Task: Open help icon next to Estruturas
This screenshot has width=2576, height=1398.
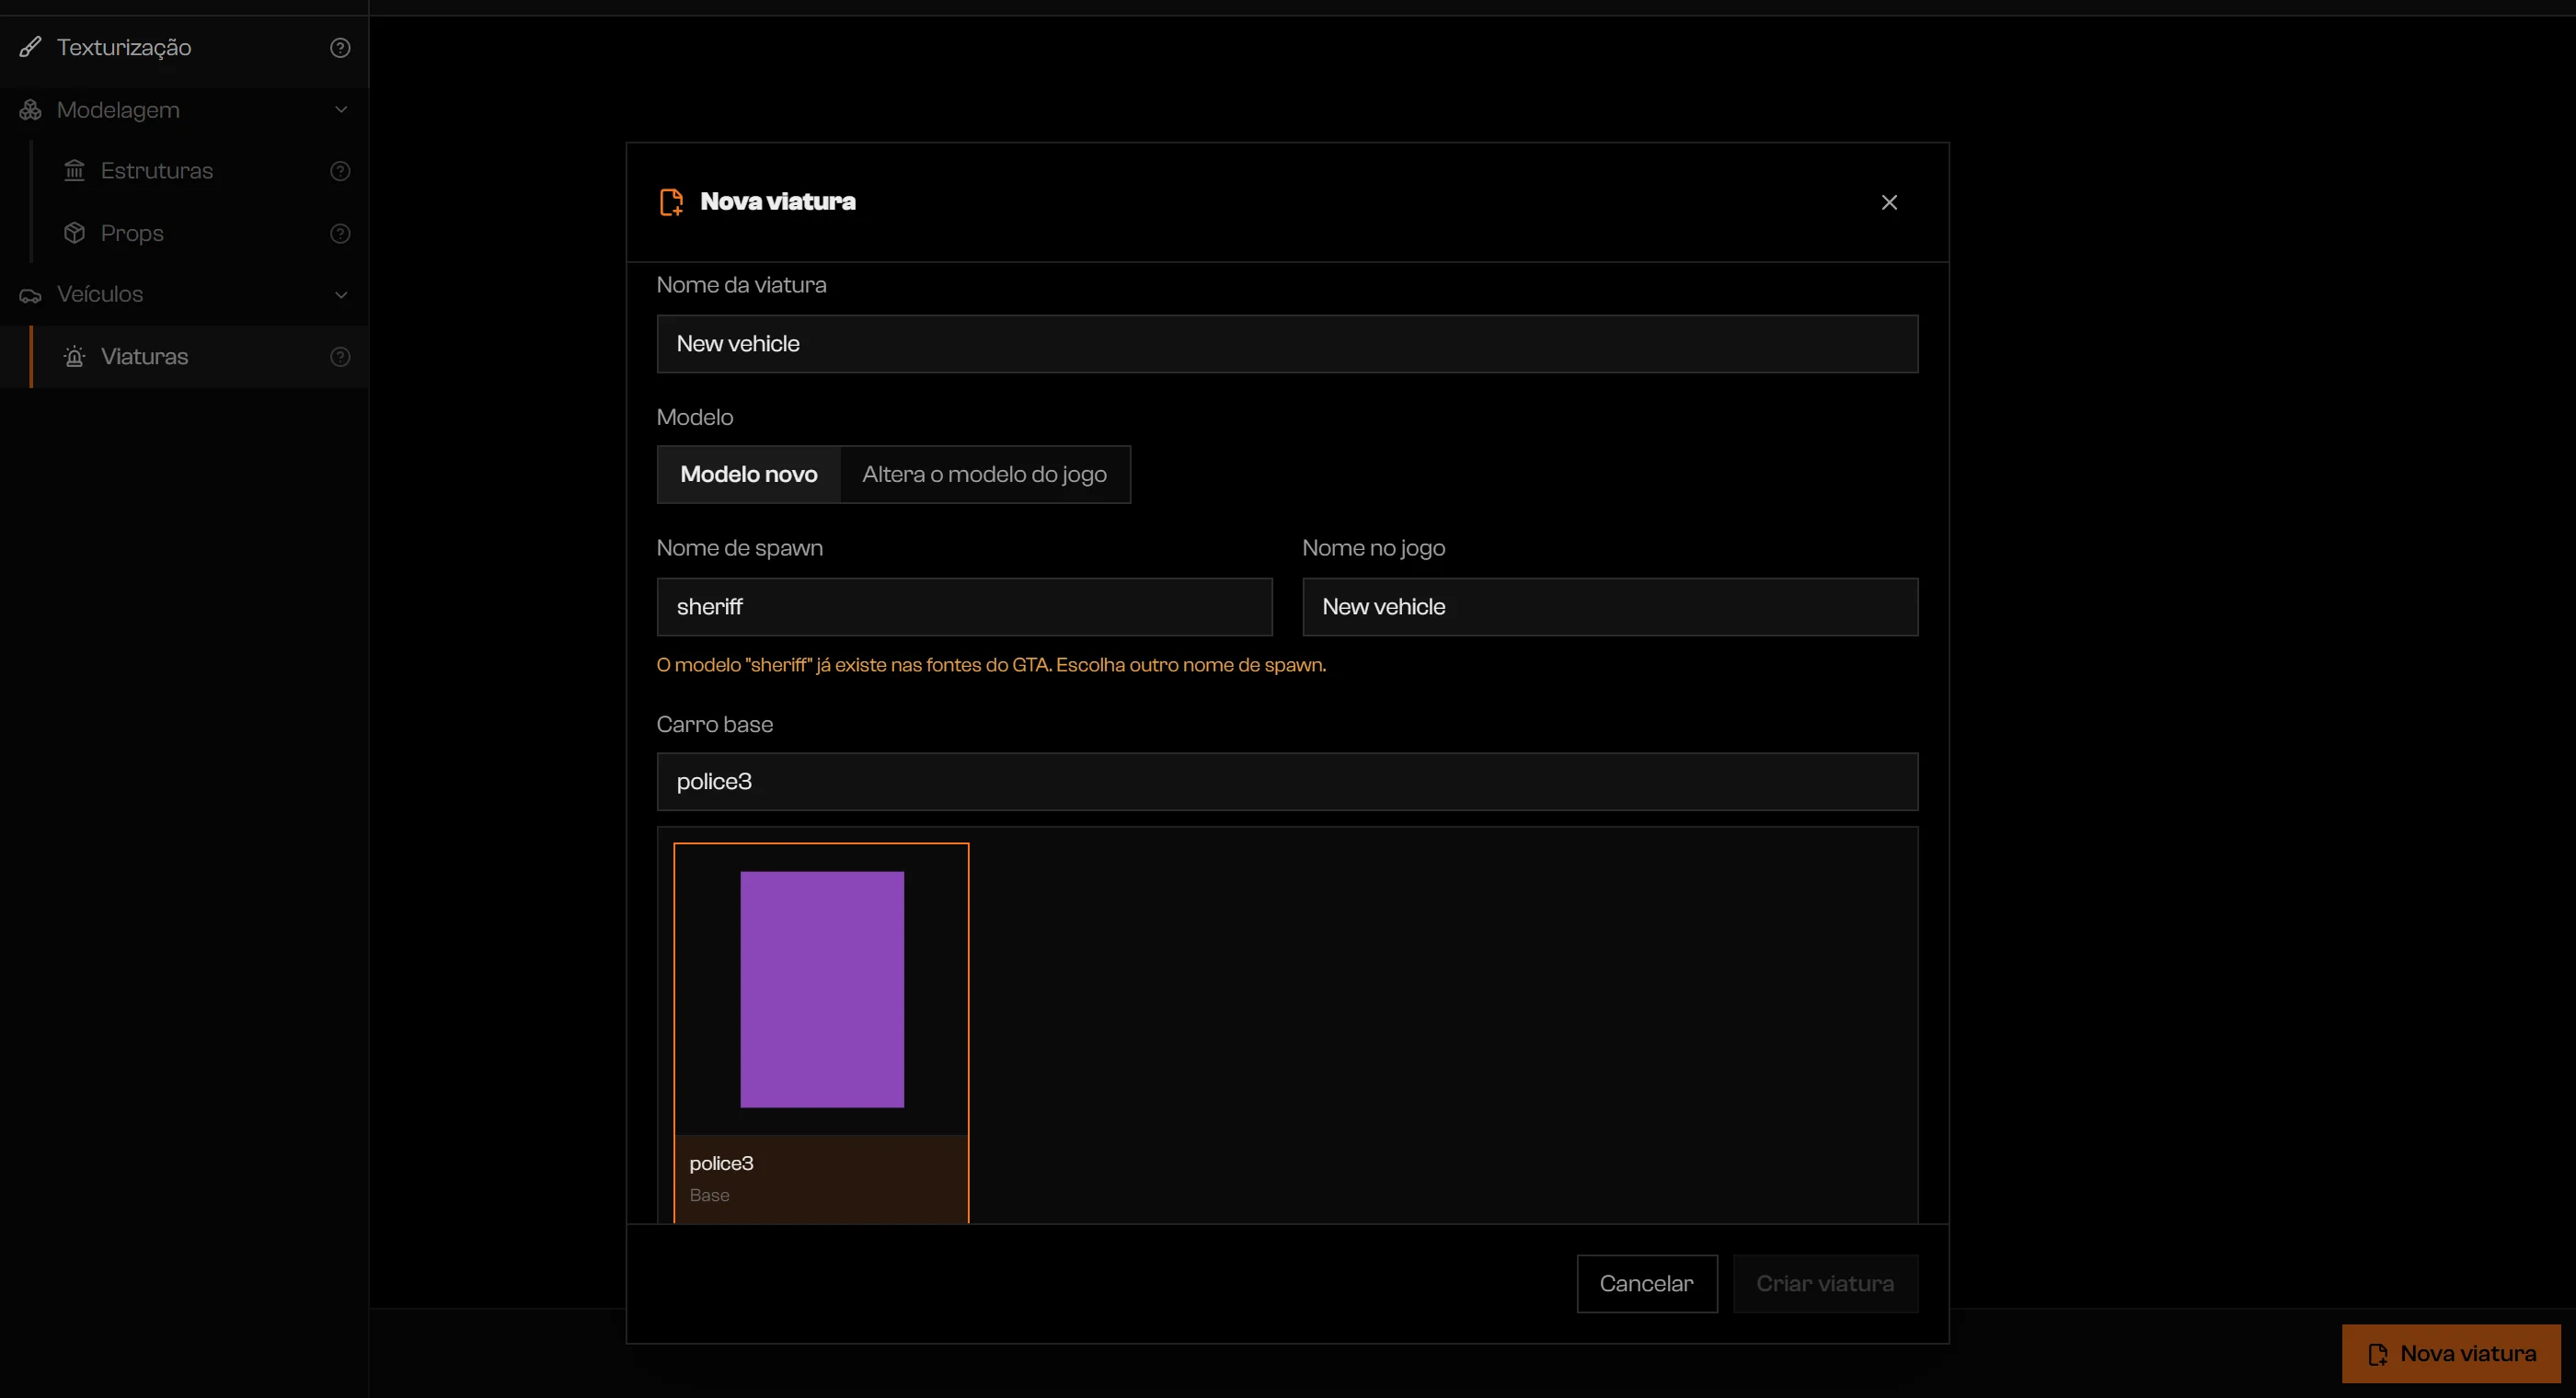Action: (340, 171)
